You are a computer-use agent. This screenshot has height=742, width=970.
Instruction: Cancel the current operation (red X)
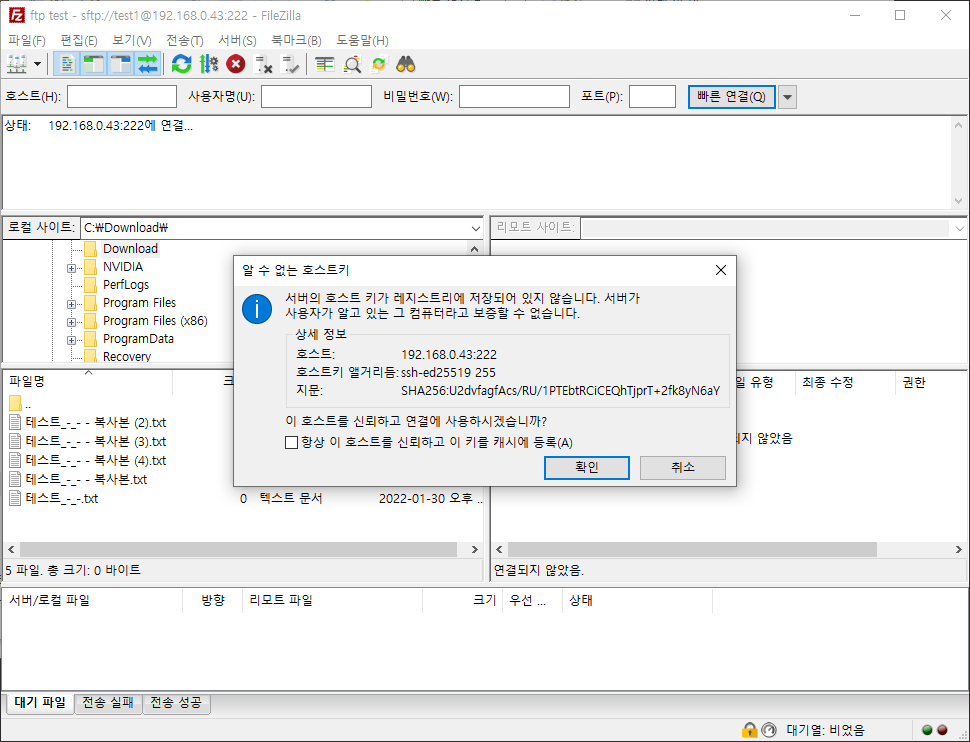[x=236, y=64]
